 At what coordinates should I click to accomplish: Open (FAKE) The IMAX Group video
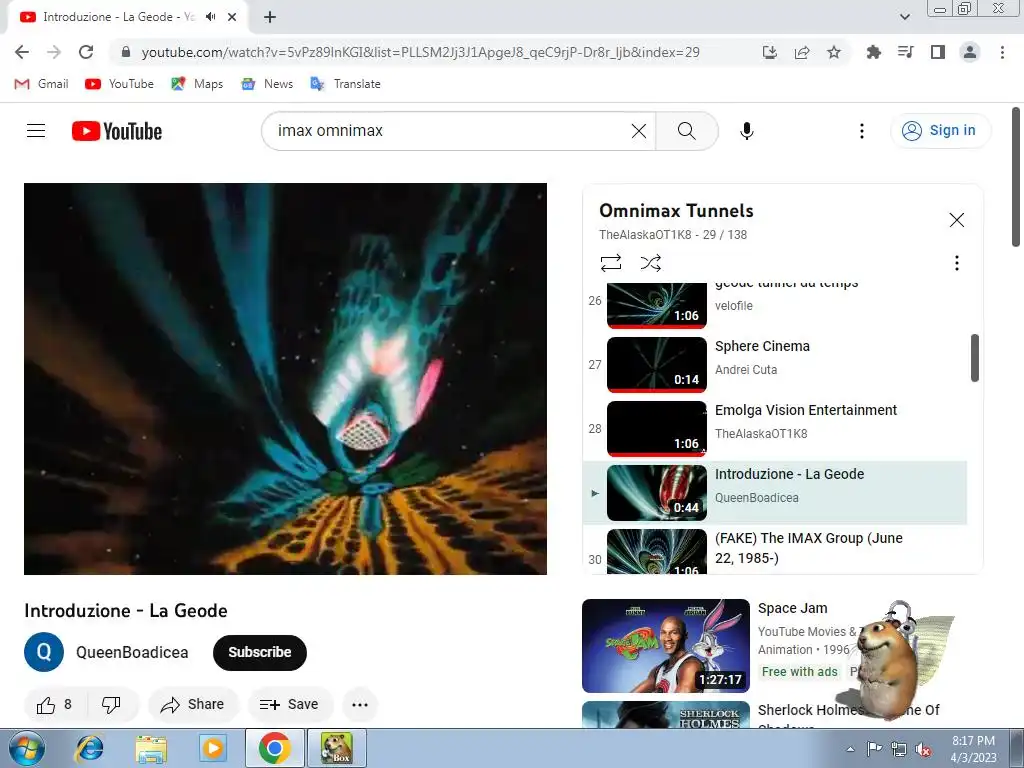(775, 550)
